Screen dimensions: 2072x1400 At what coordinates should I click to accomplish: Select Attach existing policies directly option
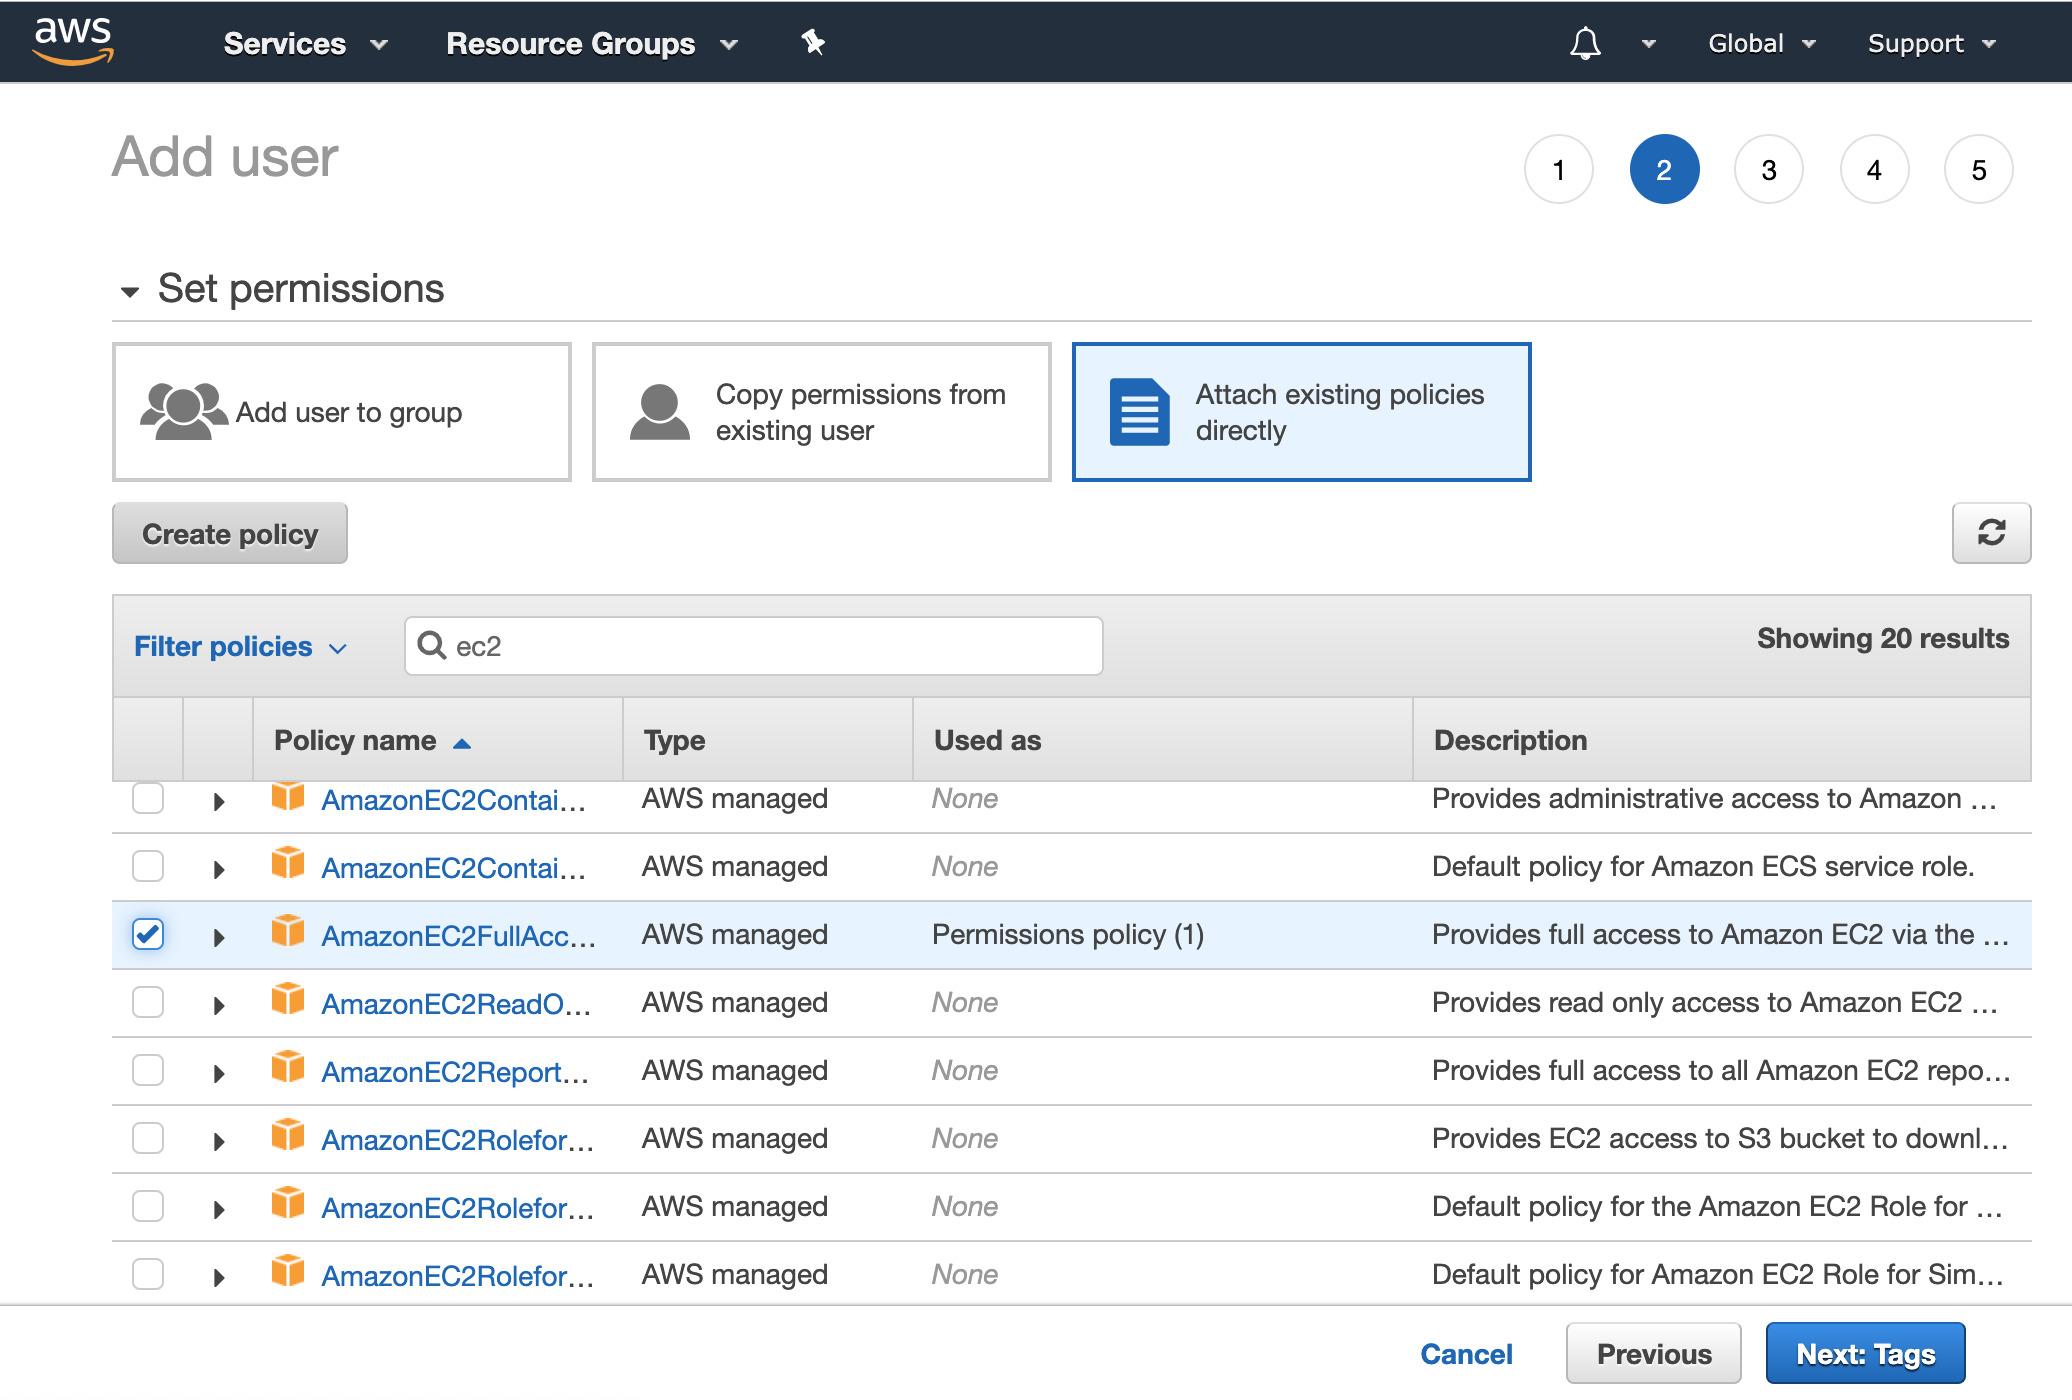point(1302,412)
